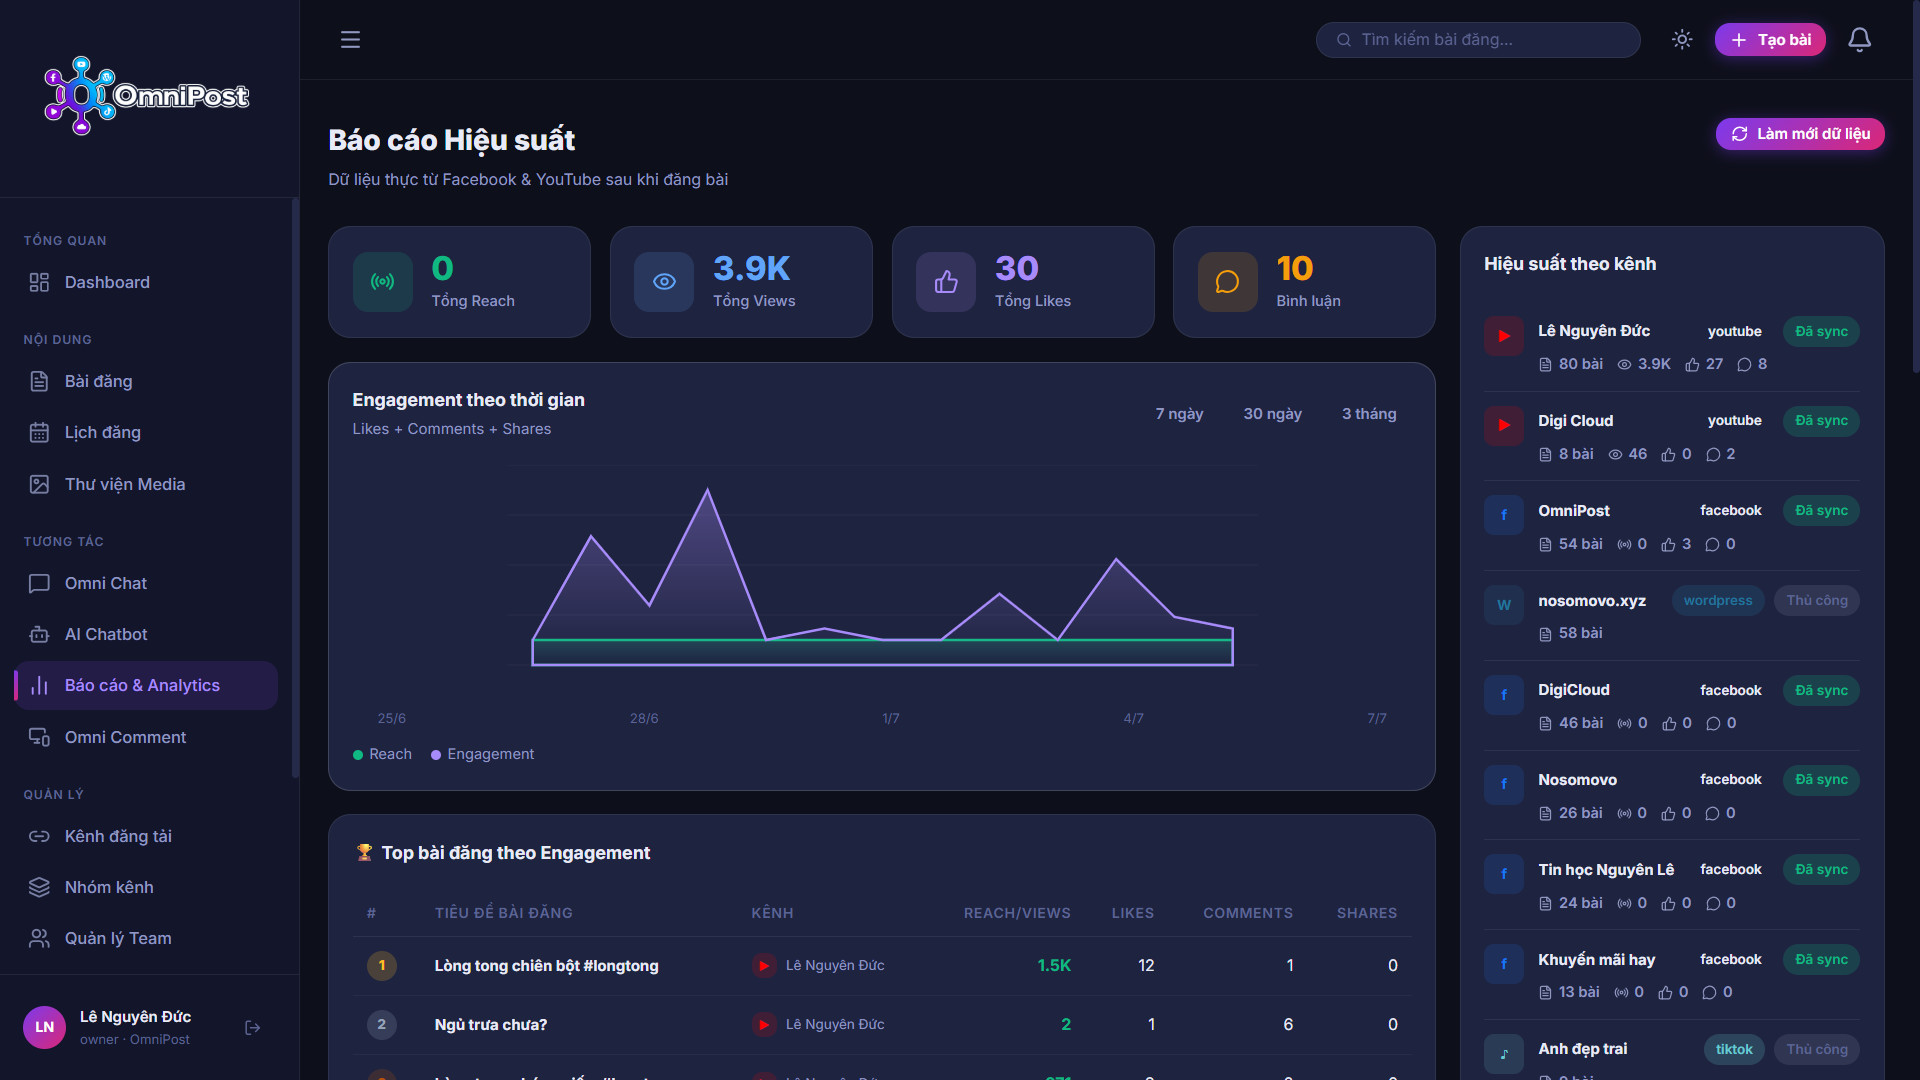The height and width of the screenshot is (1080, 1920).
Task: Click the page scrollbar on right edge
Action: pos(1916,186)
